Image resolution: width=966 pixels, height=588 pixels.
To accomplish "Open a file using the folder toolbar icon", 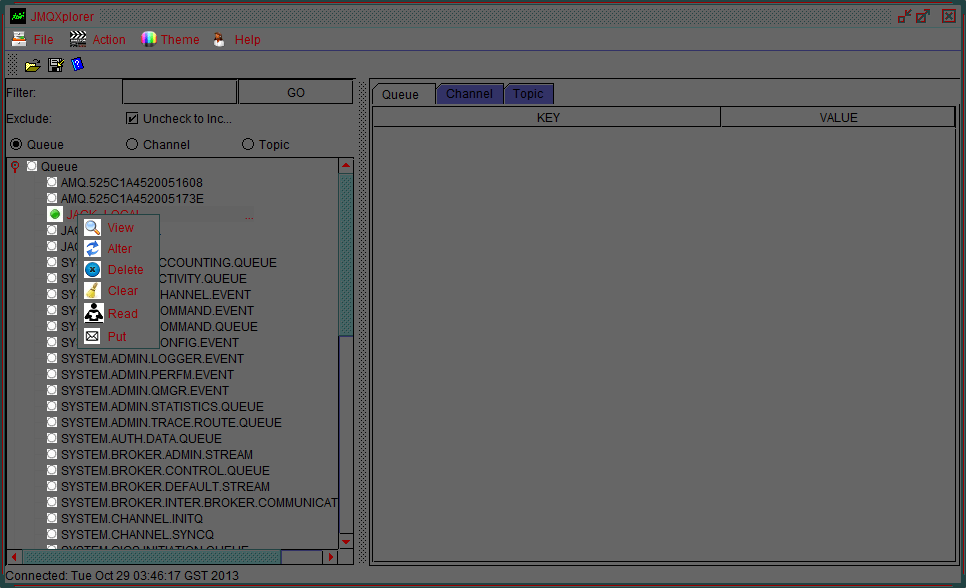I will tap(32, 64).
